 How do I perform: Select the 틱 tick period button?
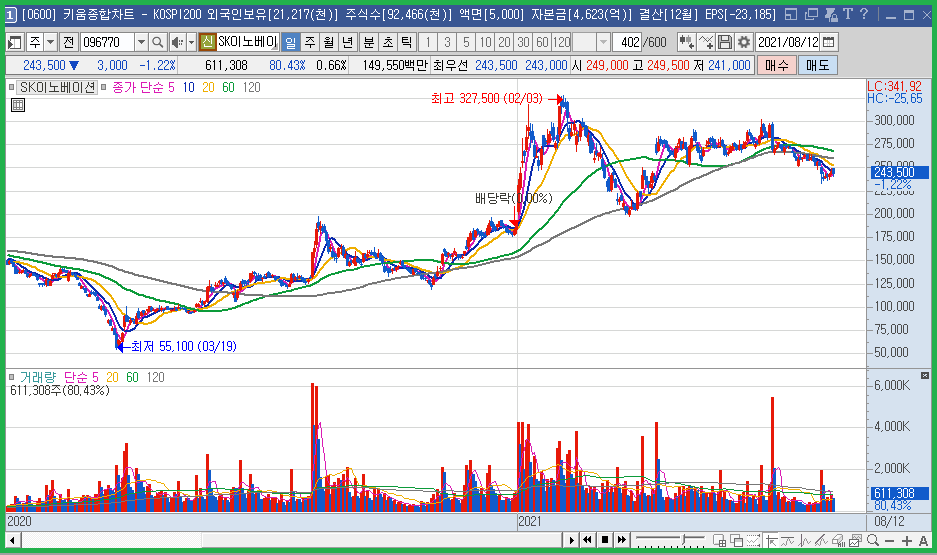[x=407, y=42]
